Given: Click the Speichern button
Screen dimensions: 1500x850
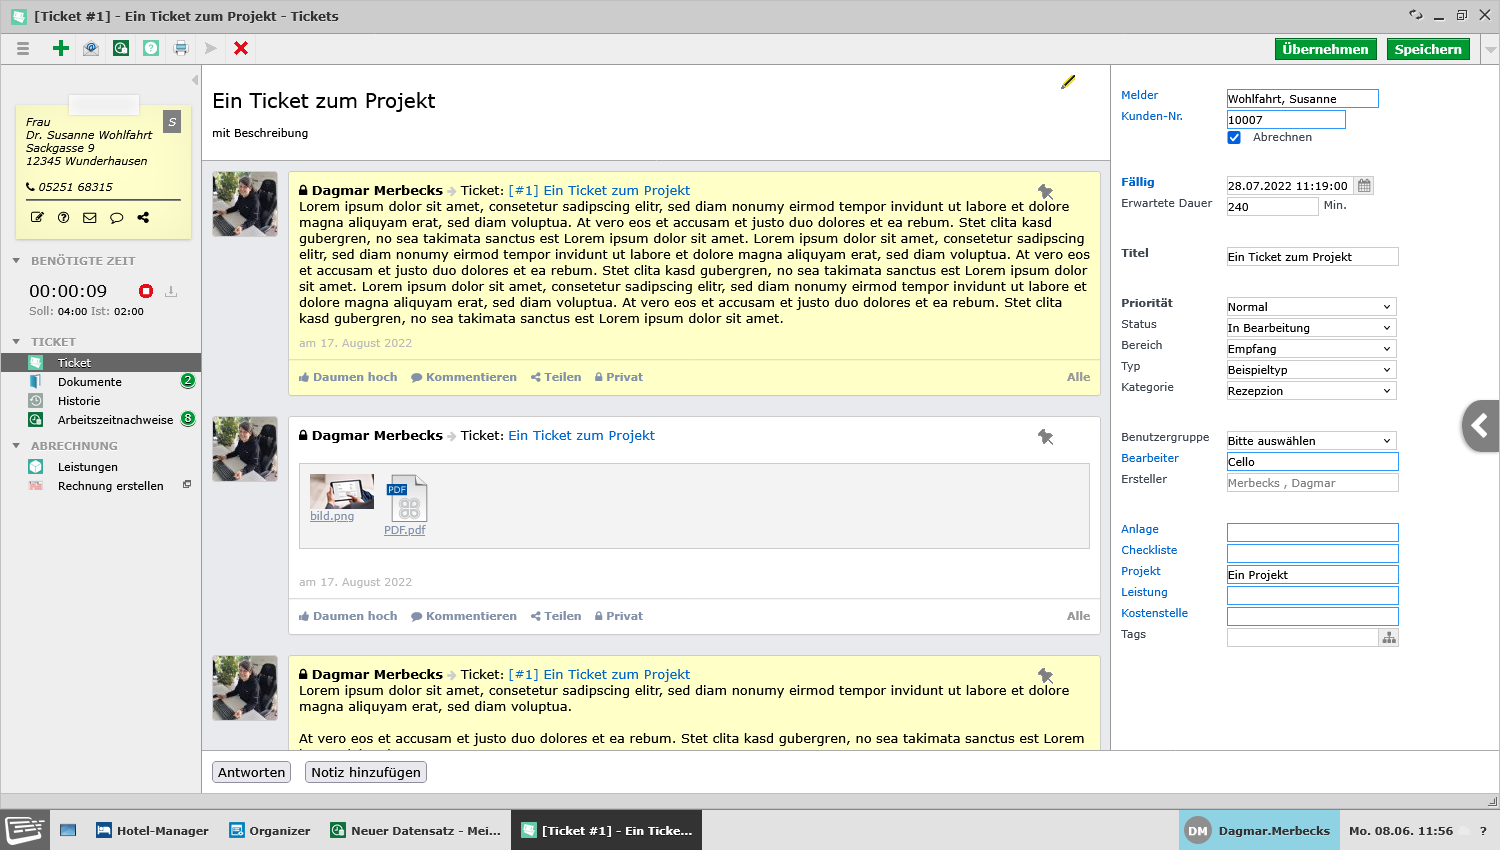Looking at the screenshot, I should pyautogui.click(x=1428, y=49).
